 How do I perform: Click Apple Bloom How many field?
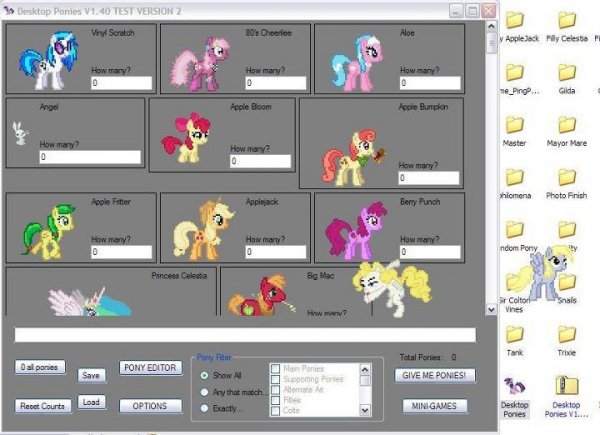tap(261, 161)
